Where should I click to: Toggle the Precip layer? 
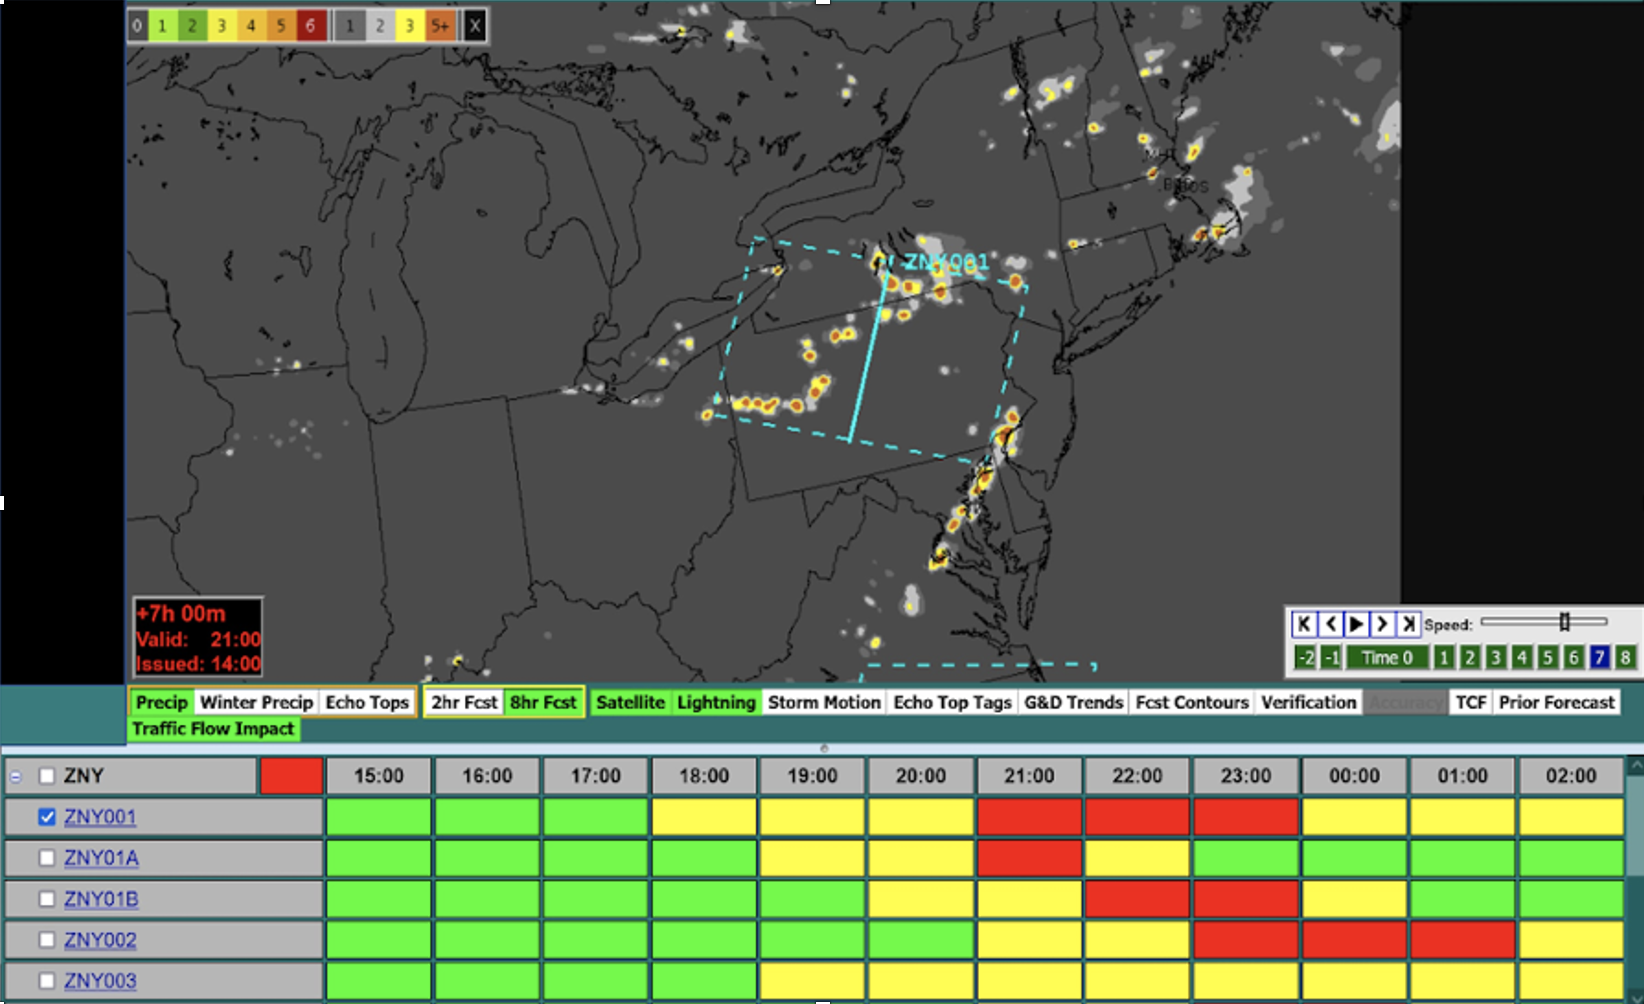(162, 702)
